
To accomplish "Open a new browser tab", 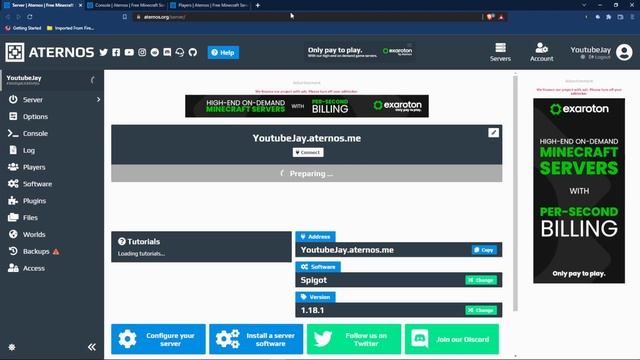I will coord(258,5).
